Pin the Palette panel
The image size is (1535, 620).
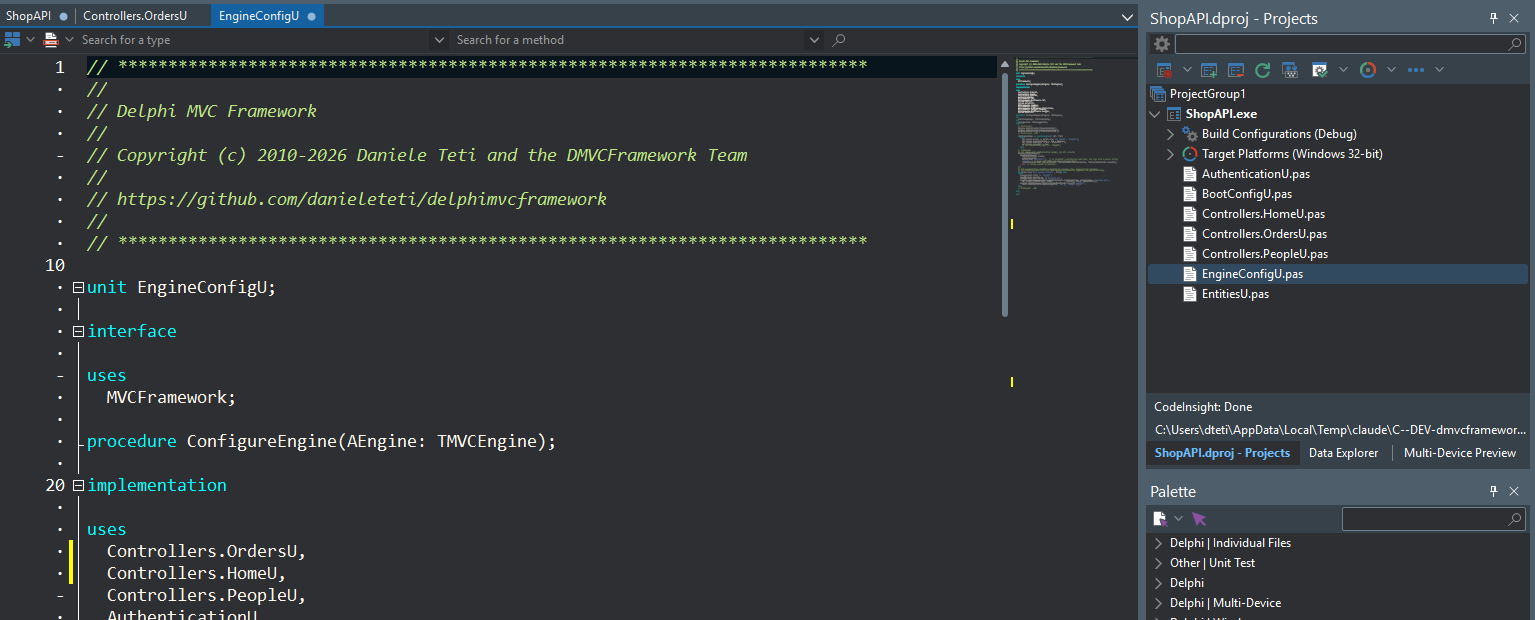(1494, 491)
